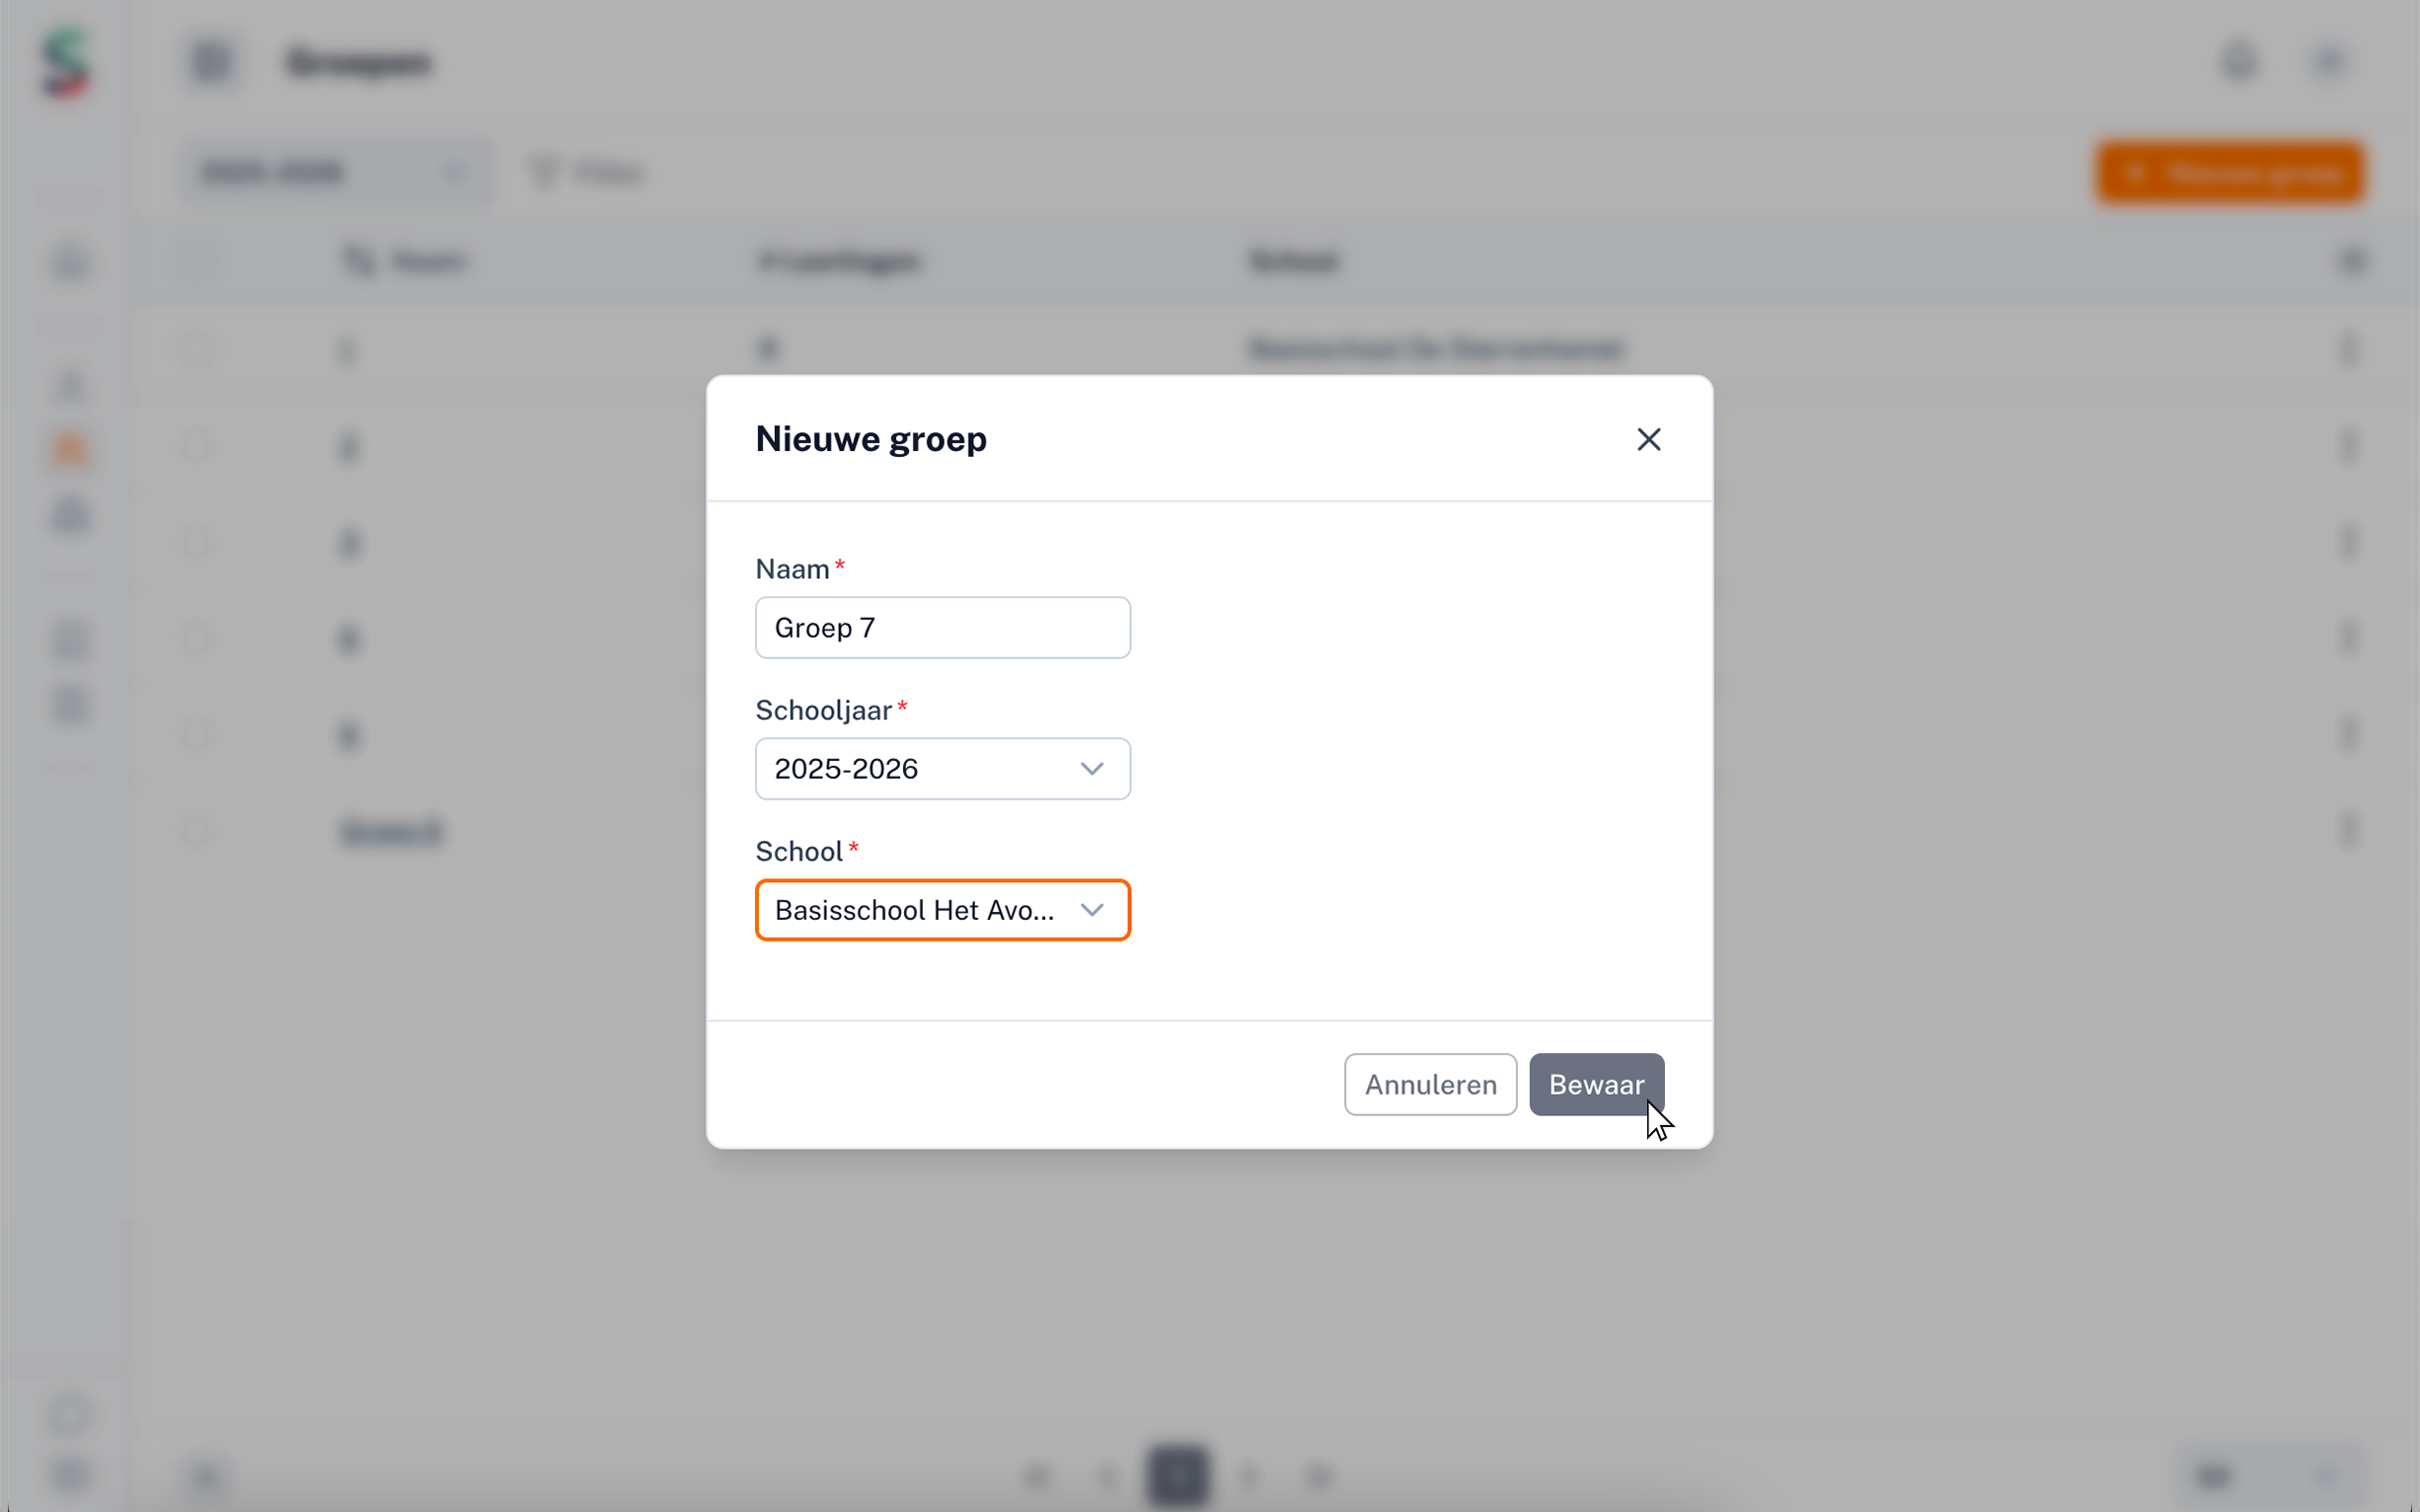Click the orange Nieuwe groep button
Screen dimensions: 2420x1512
(x=2230, y=173)
